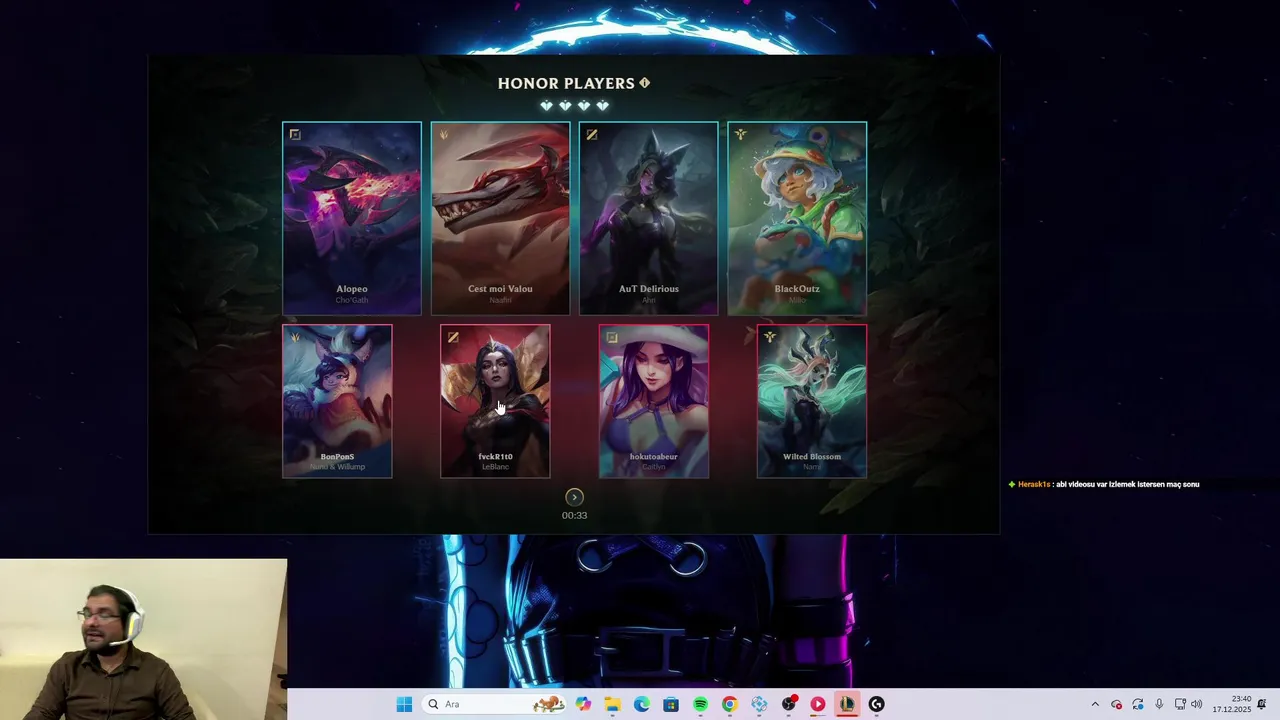Click the info icon beside HONOR PLAYERS
This screenshot has height=720, width=1280.
pos(645,83)
